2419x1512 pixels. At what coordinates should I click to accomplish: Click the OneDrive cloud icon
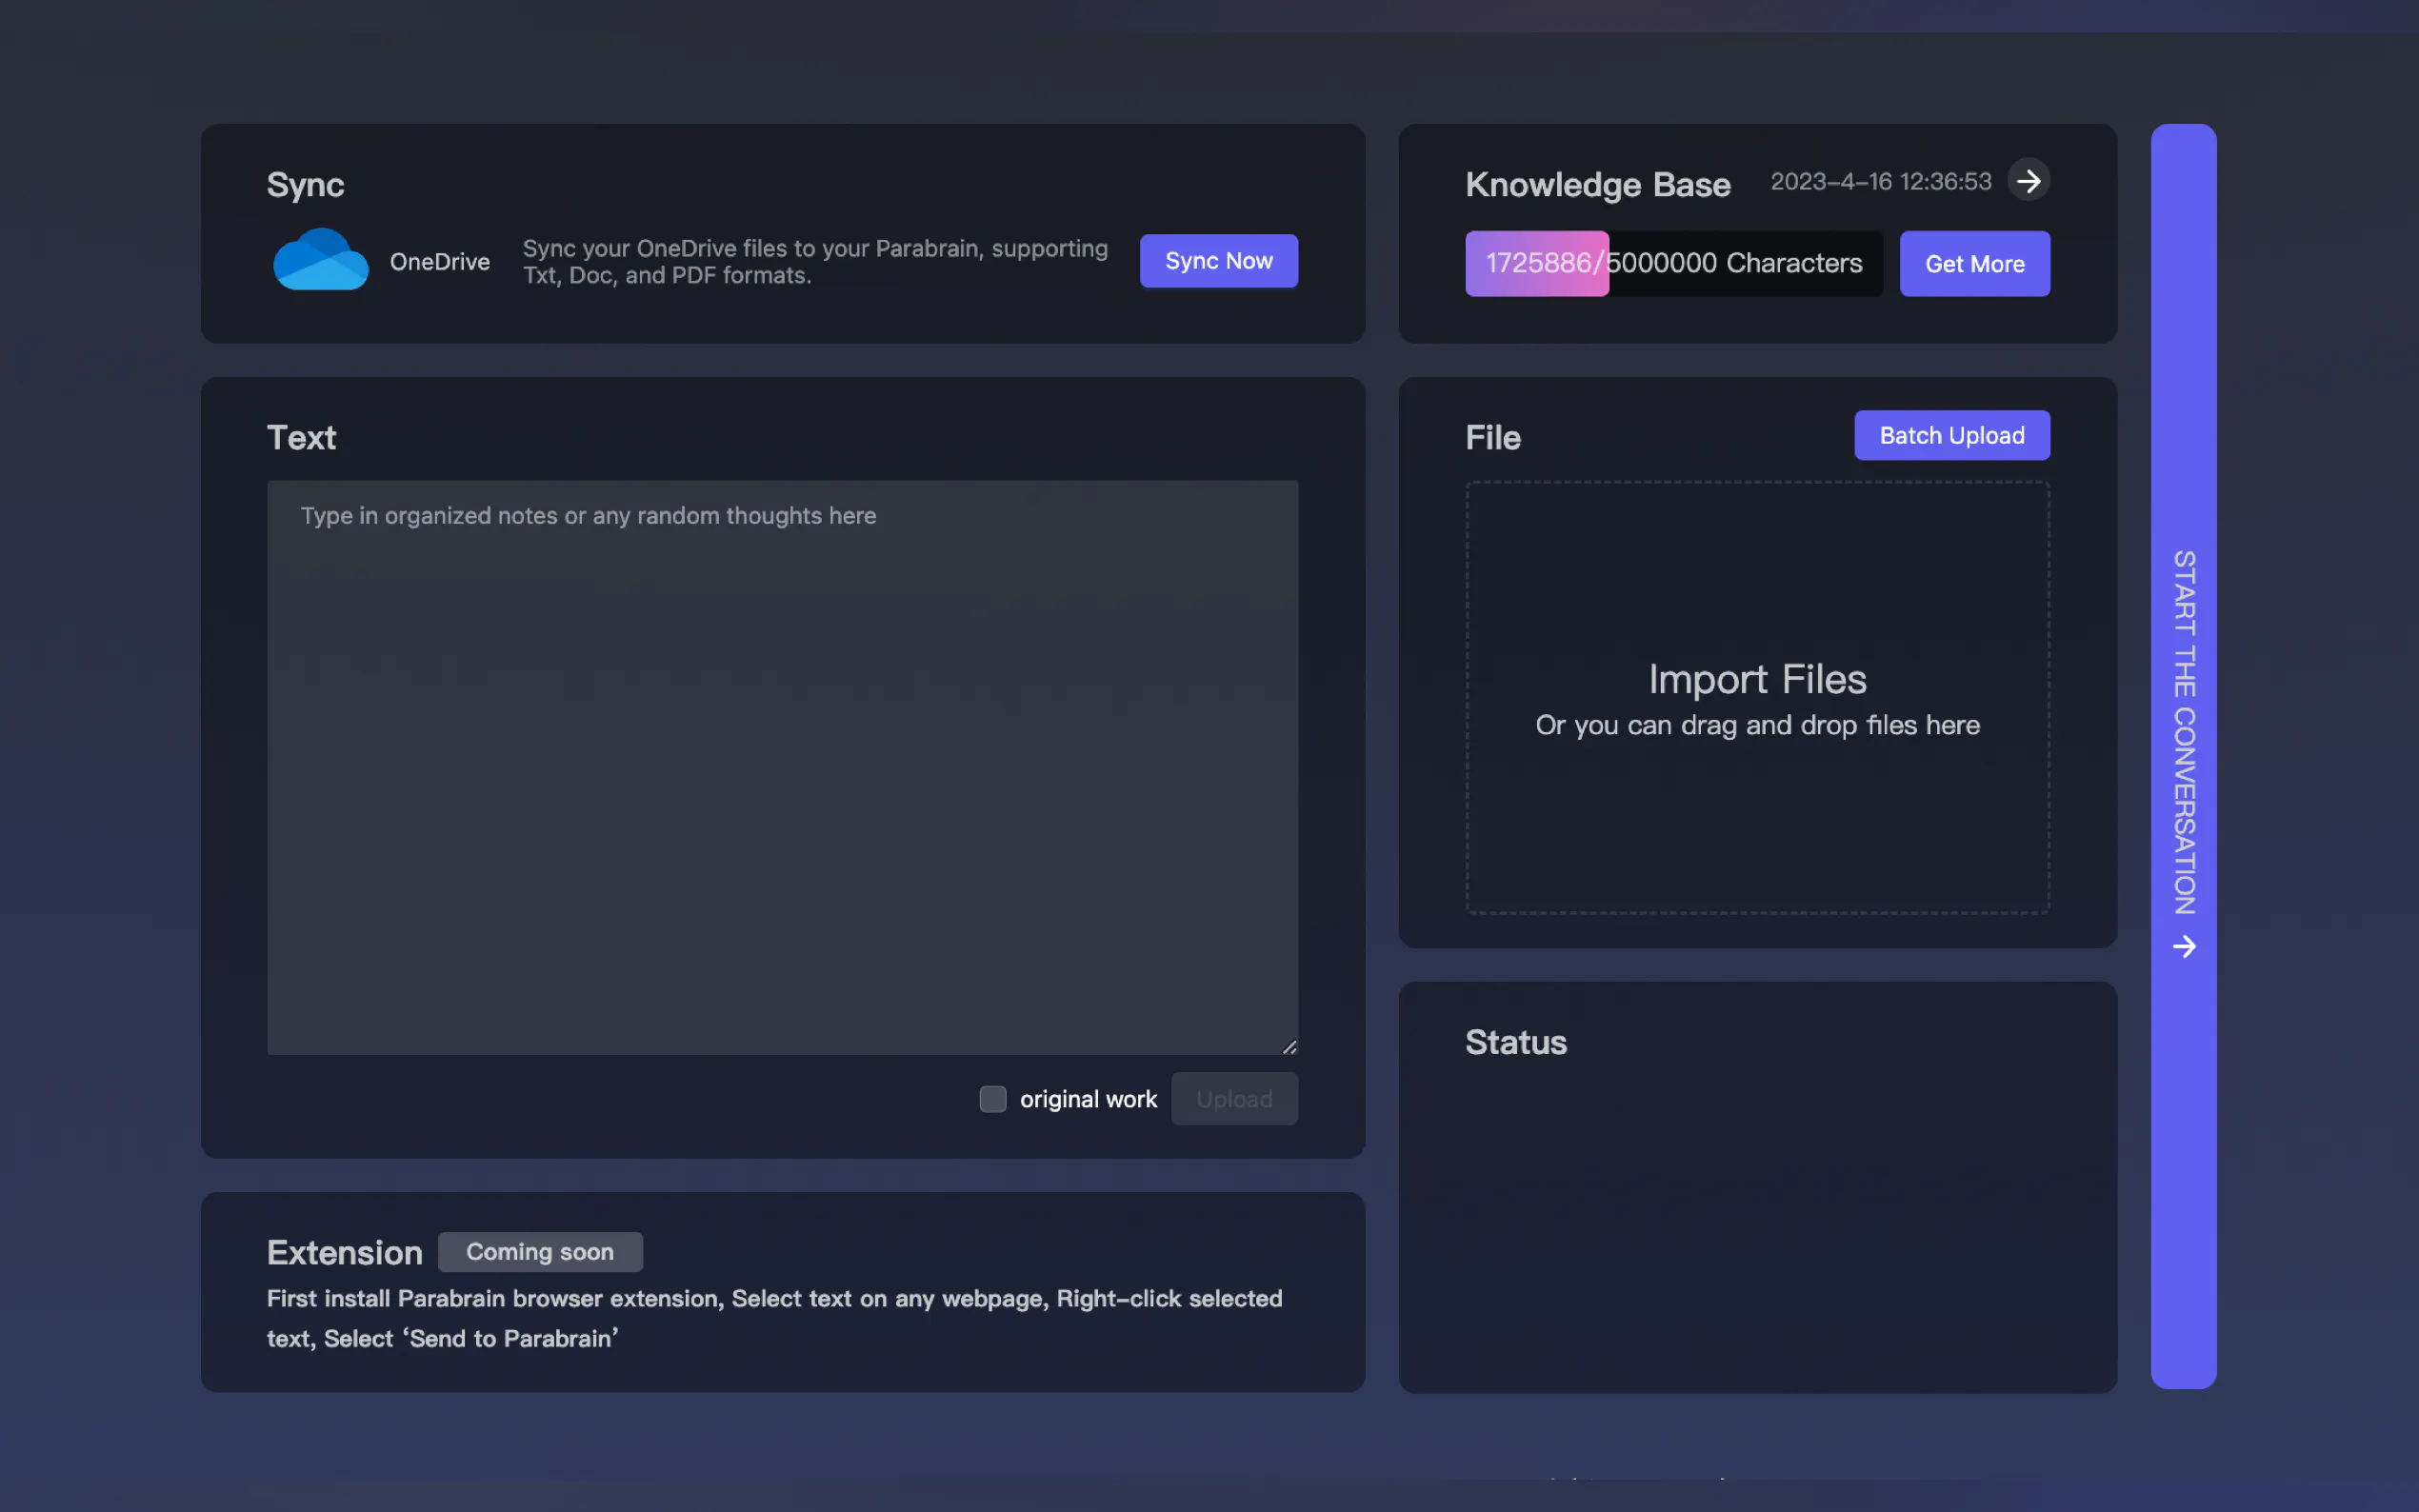(320, 260)
